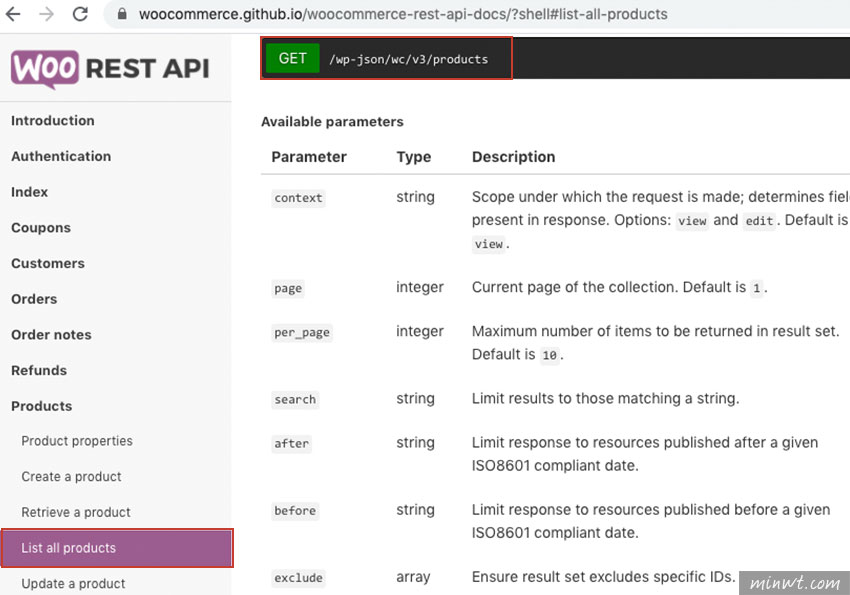Click 'Maximum number of items' description text
850x595 pixels.
655,343
